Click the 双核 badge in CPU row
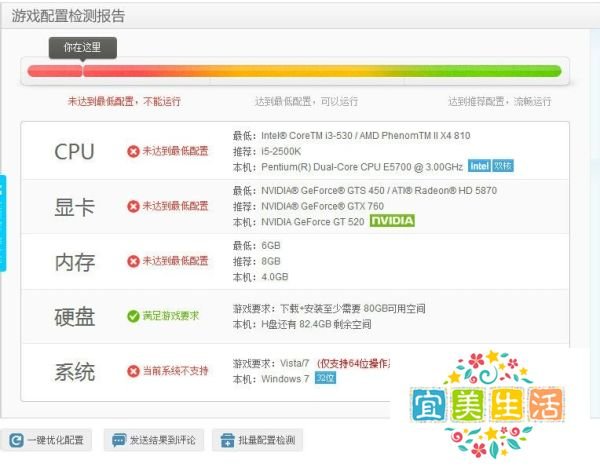The width and height of the screenshot is (600, 471). (x=502, y=166)
